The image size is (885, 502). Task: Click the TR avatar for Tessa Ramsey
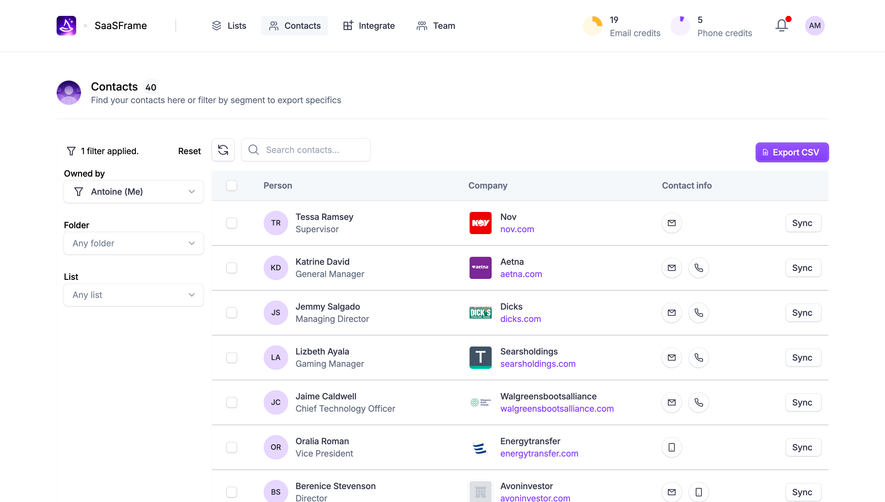[x=275, y=223]
